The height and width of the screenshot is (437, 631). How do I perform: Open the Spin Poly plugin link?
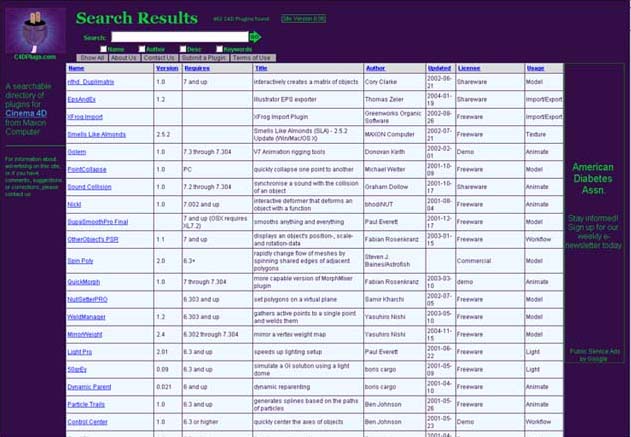80,261
